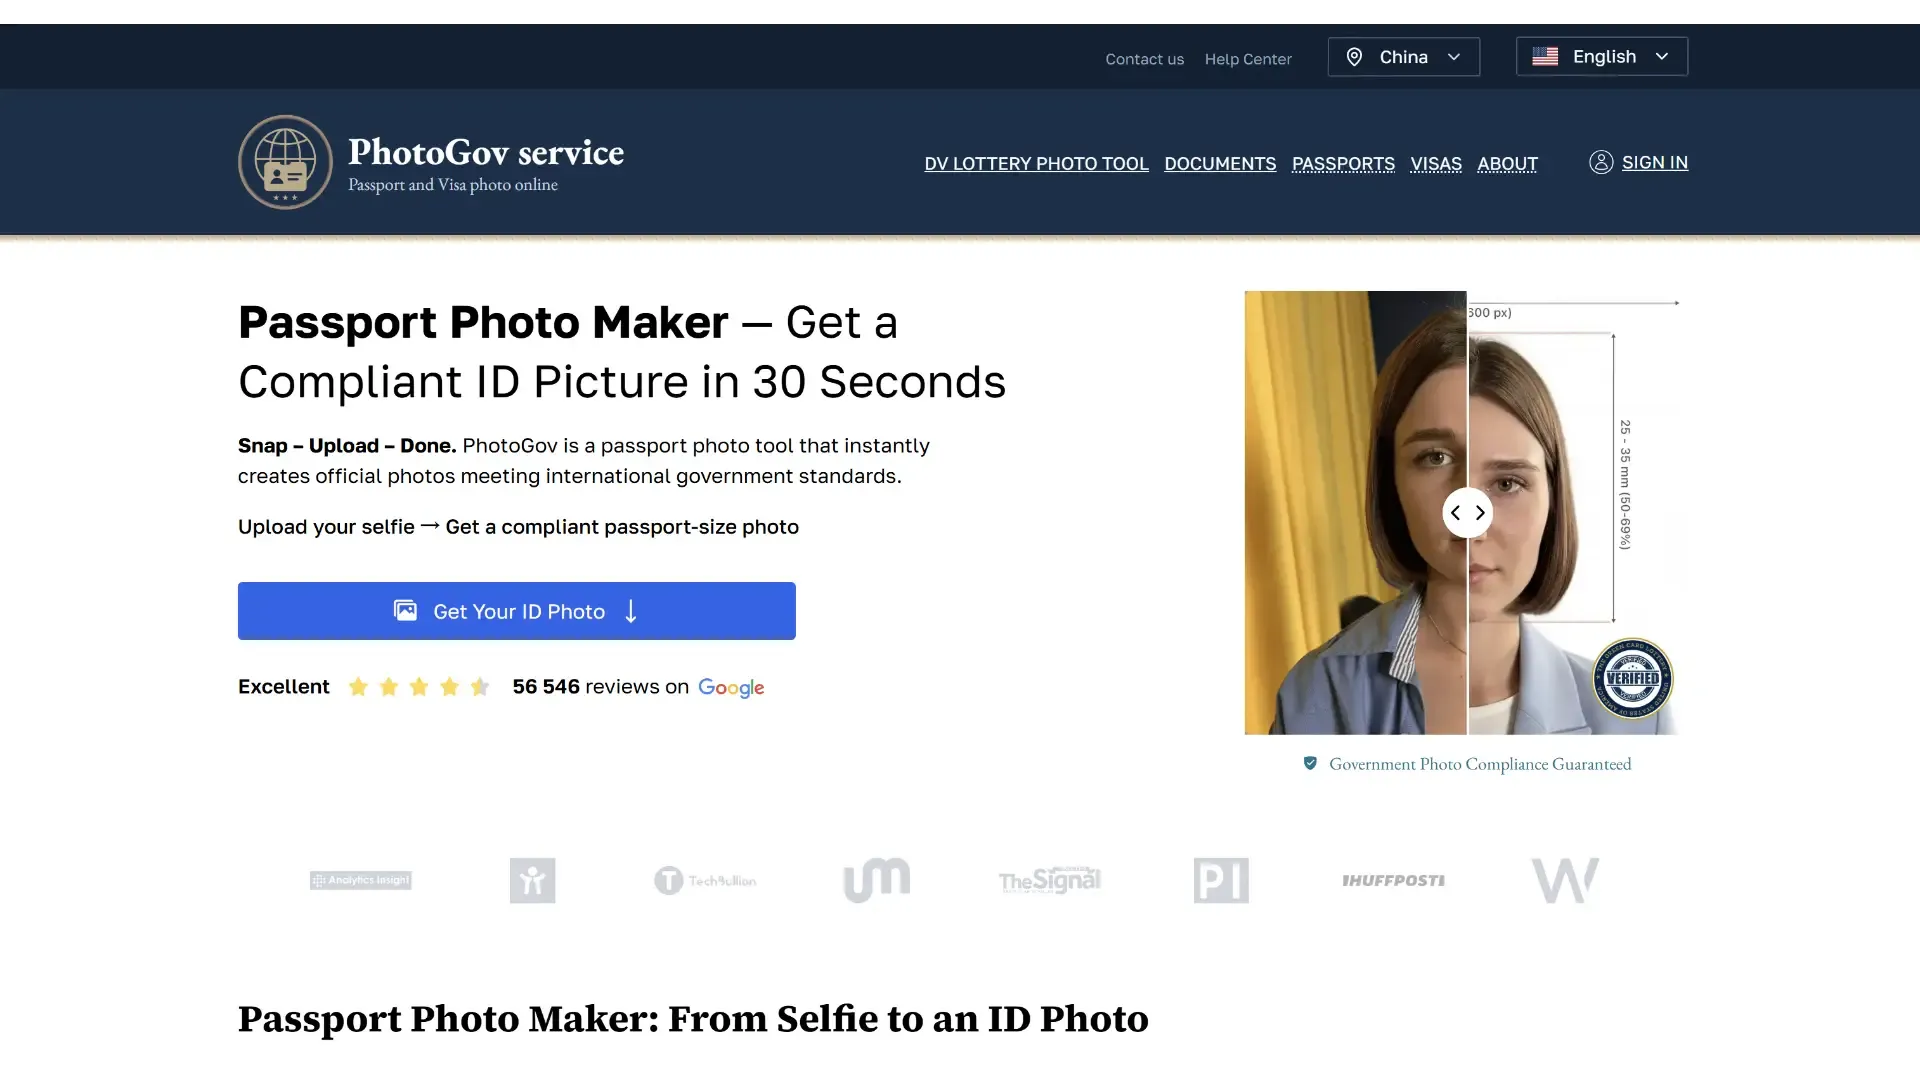
Task: Click the Get Your ID Photo button
Action: click(517, 611)
